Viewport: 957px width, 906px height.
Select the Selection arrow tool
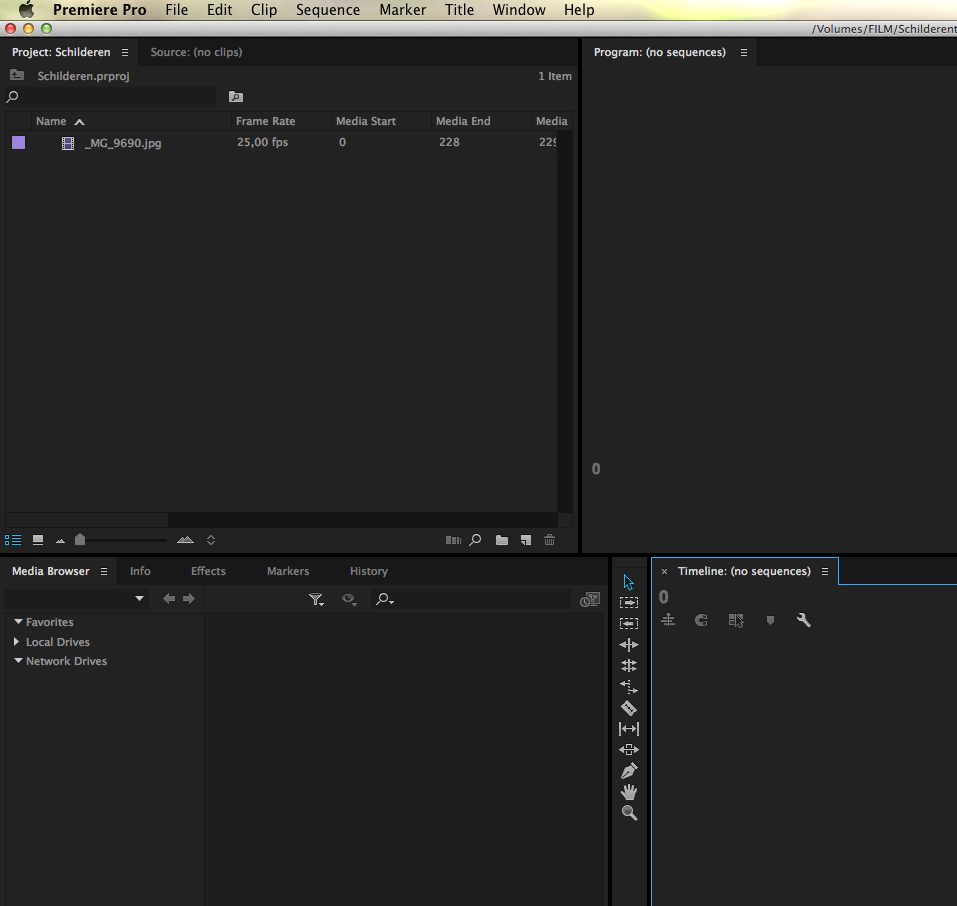coord(629,582)
